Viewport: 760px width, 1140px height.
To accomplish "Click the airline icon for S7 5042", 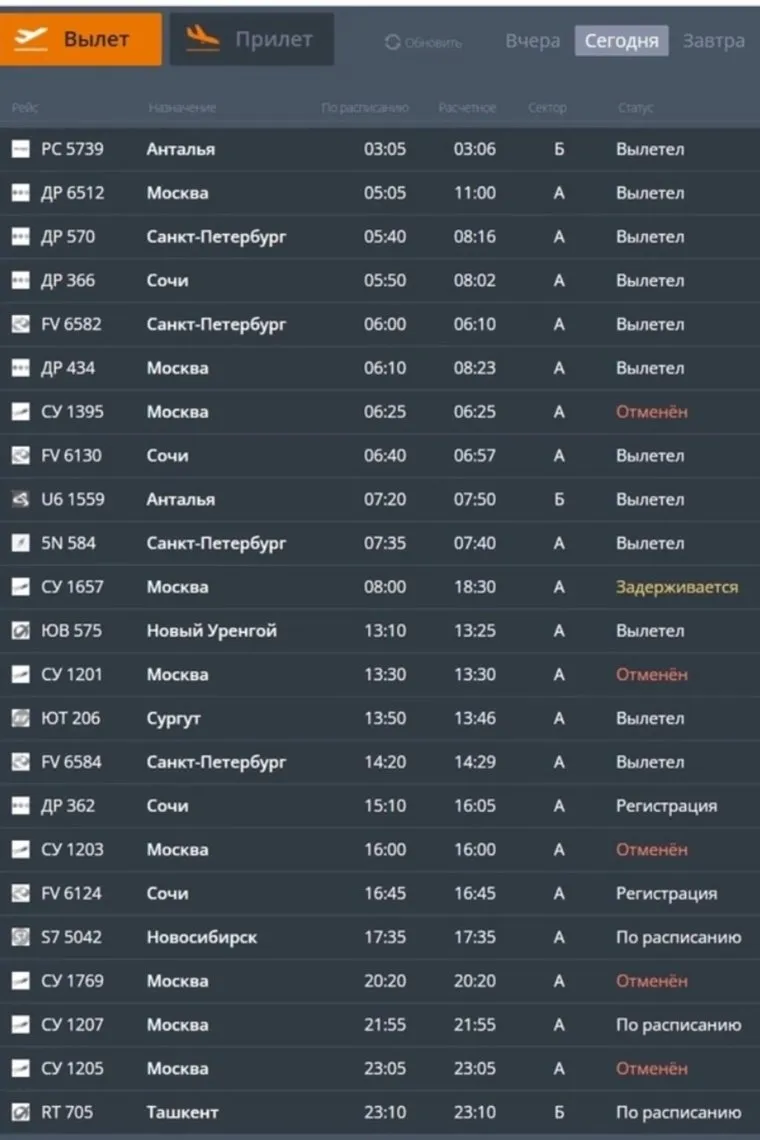I will (20, 937).
